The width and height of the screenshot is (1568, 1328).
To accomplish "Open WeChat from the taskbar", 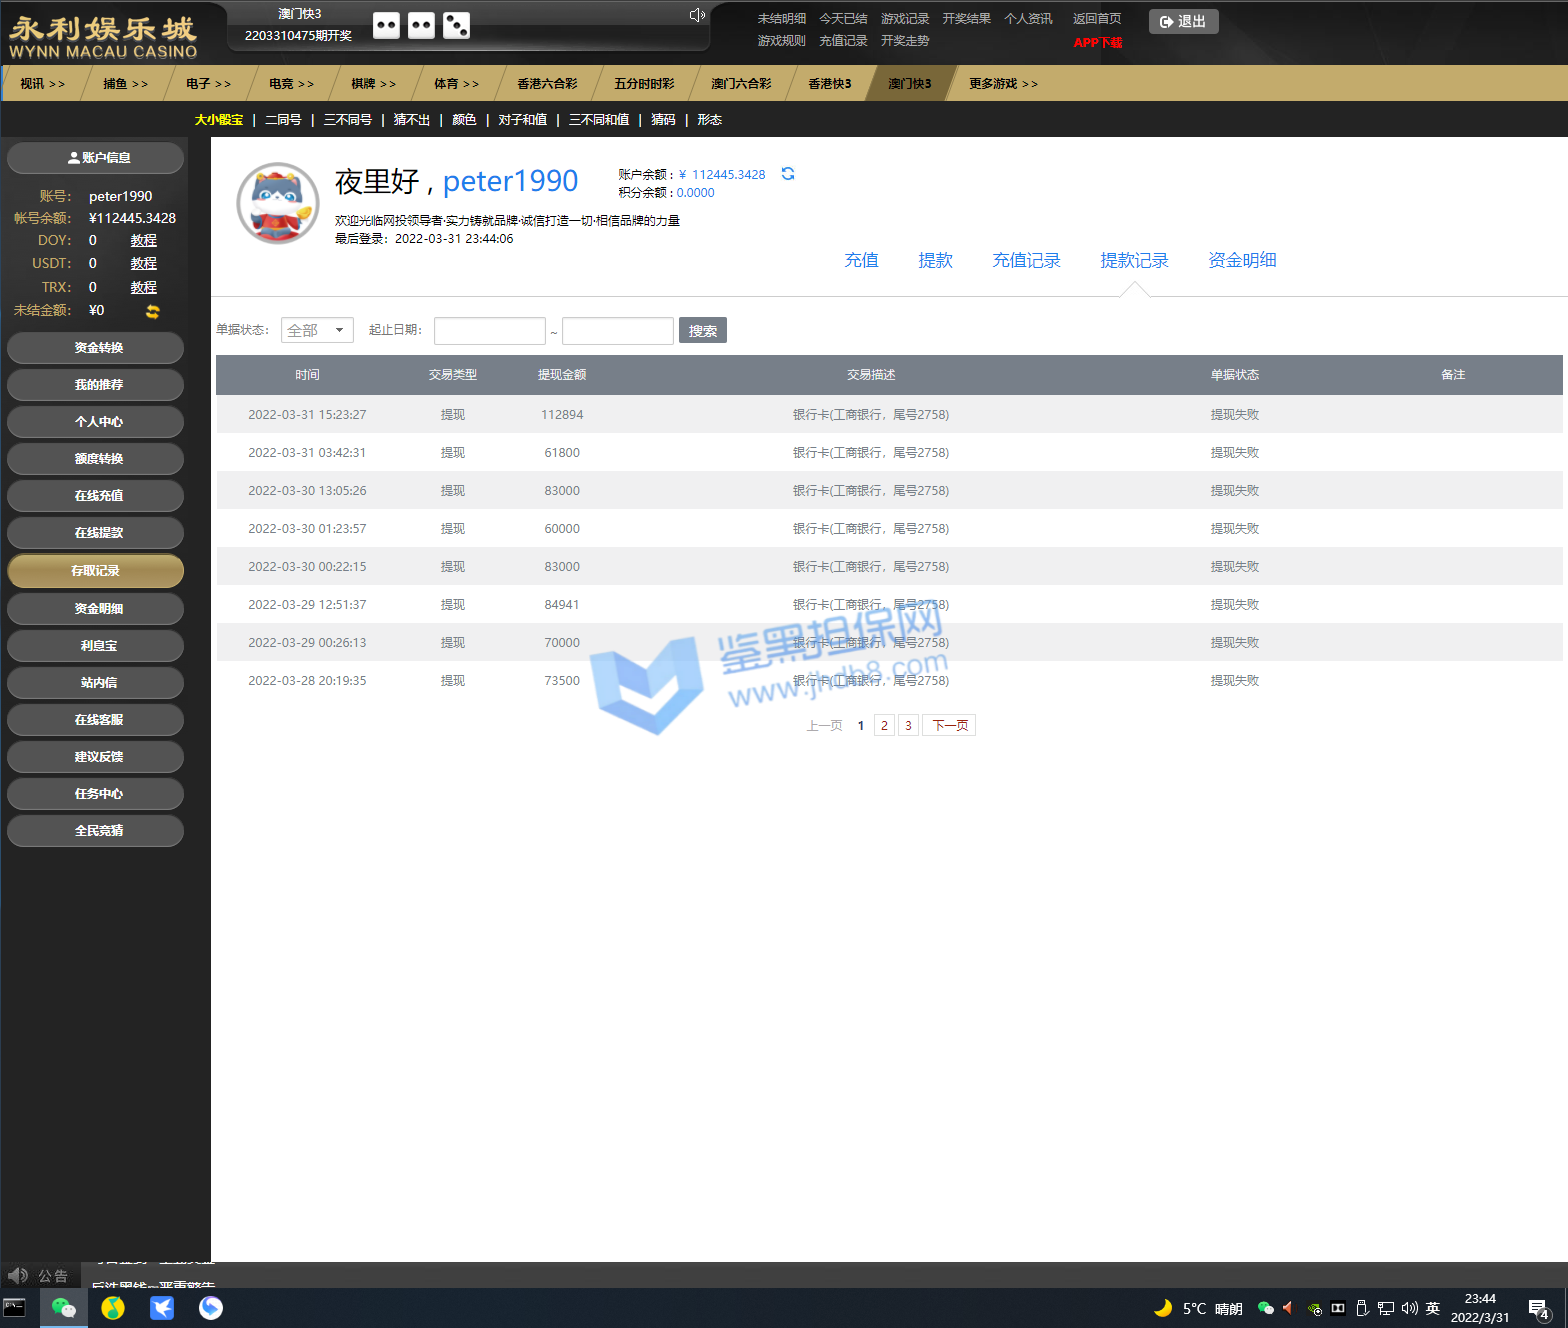I will click(x=64, y=1308).
